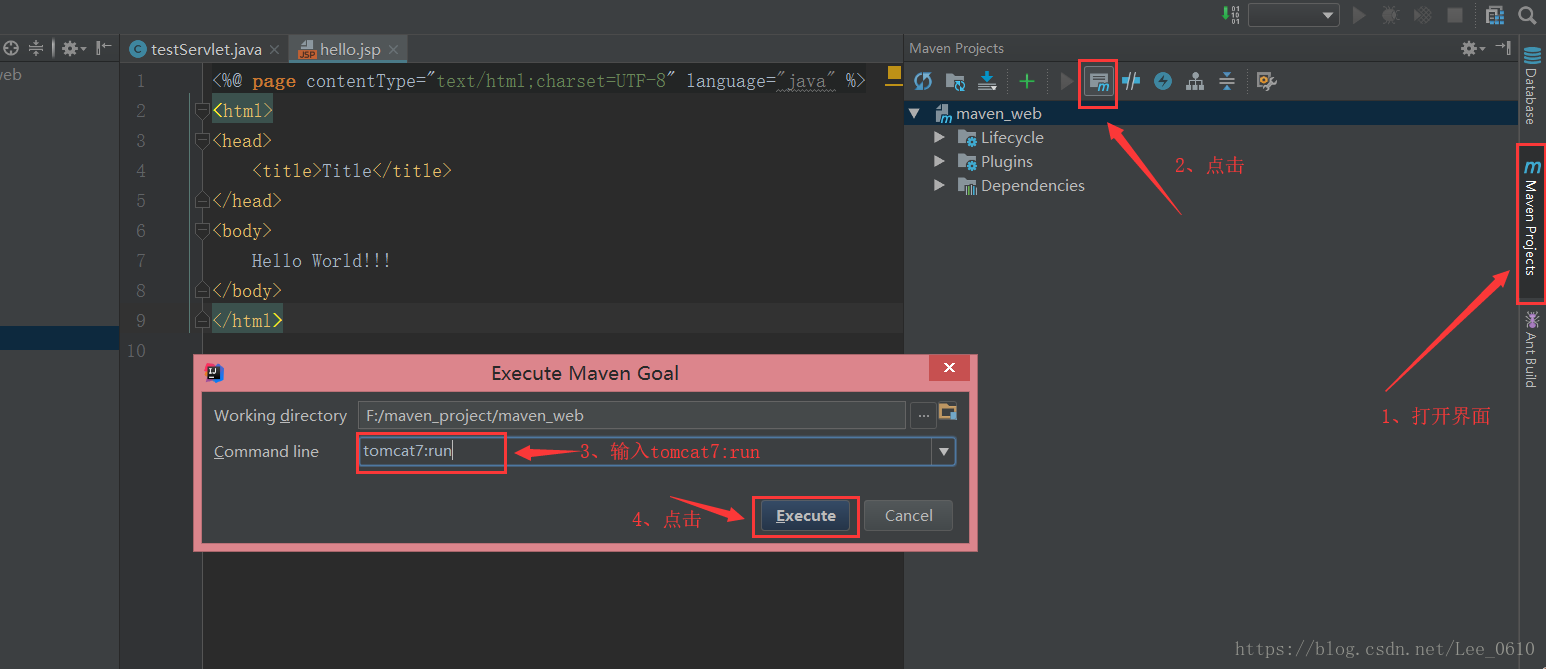Viewport: 1546px width, 669px height.
Task: Click Download Sources and Documentation icon
Action: coord(987,81)
